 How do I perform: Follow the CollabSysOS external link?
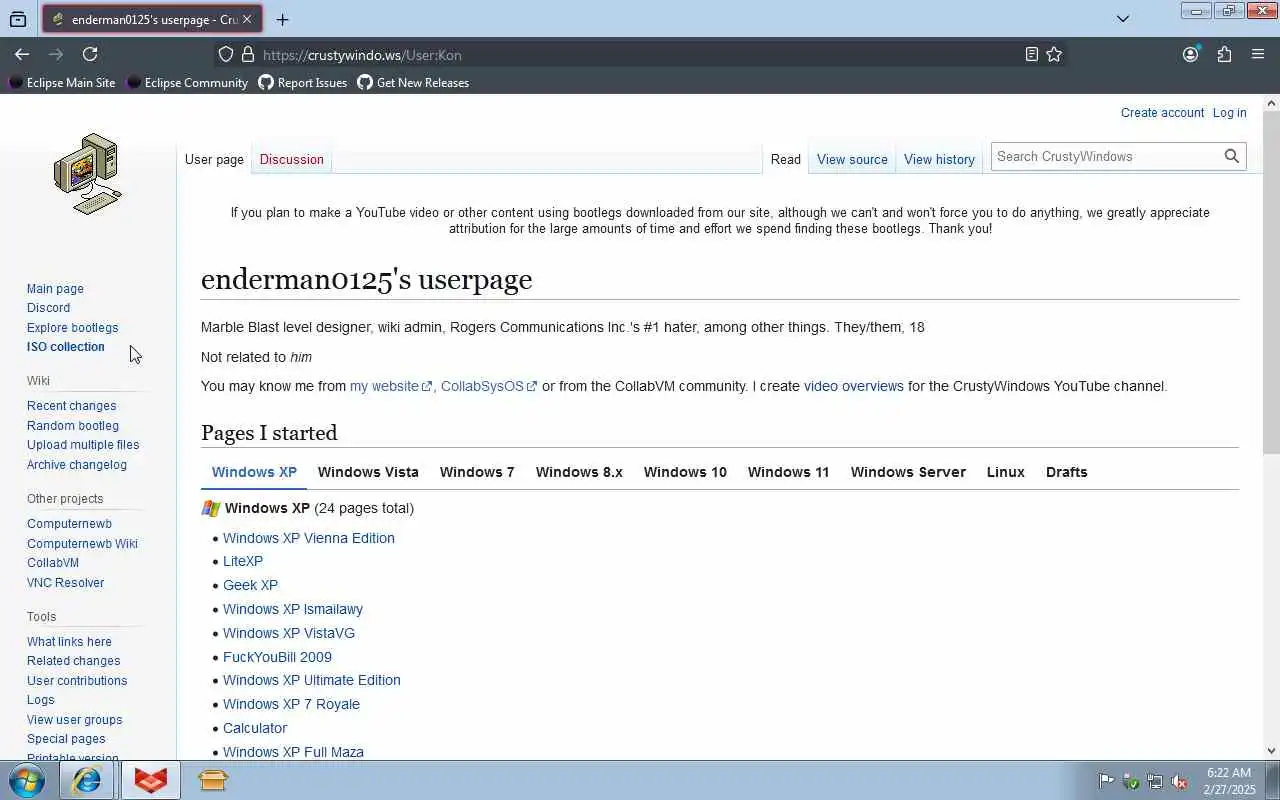488,386
